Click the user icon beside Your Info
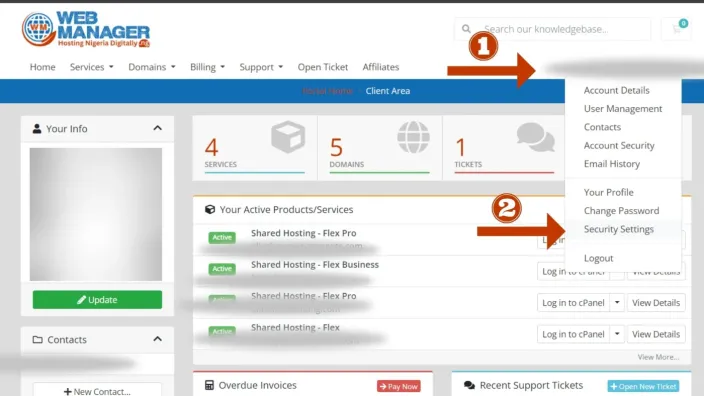The height and width of the screenshot is (396, 704). pos(37,129)
